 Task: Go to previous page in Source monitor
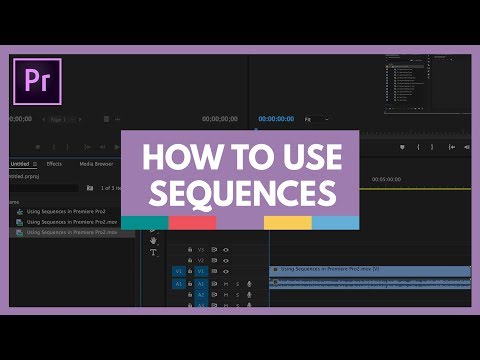coord(43,119)
